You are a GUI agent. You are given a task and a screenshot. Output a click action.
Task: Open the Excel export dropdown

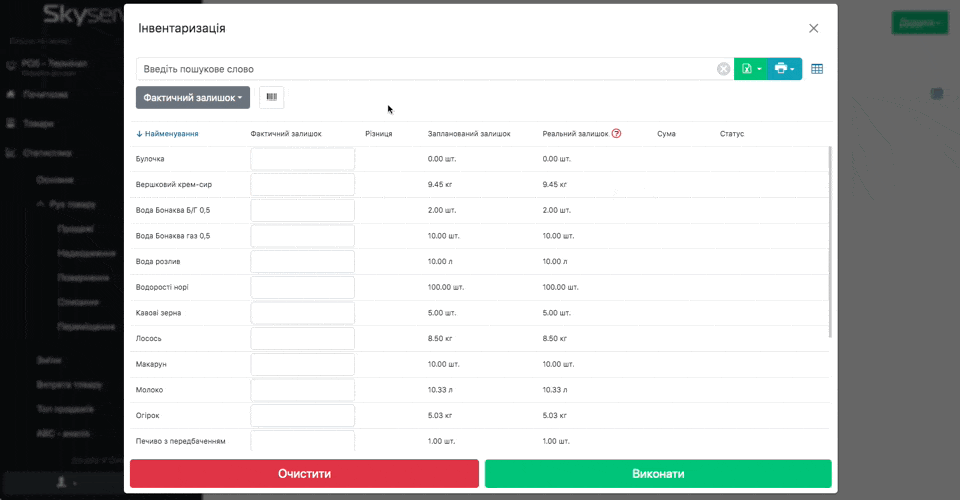750,69
